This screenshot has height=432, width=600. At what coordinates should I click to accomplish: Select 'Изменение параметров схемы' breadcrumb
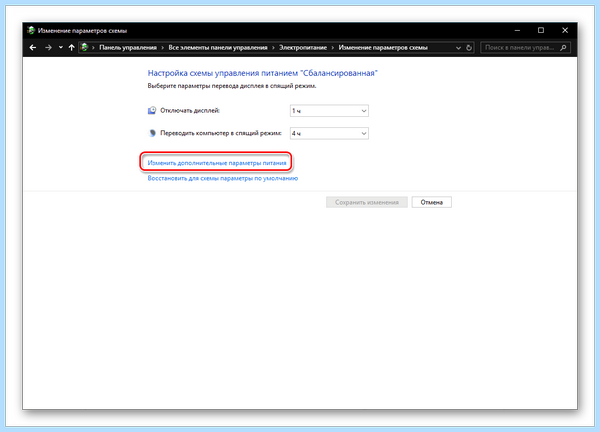click(x=383, y=47)
